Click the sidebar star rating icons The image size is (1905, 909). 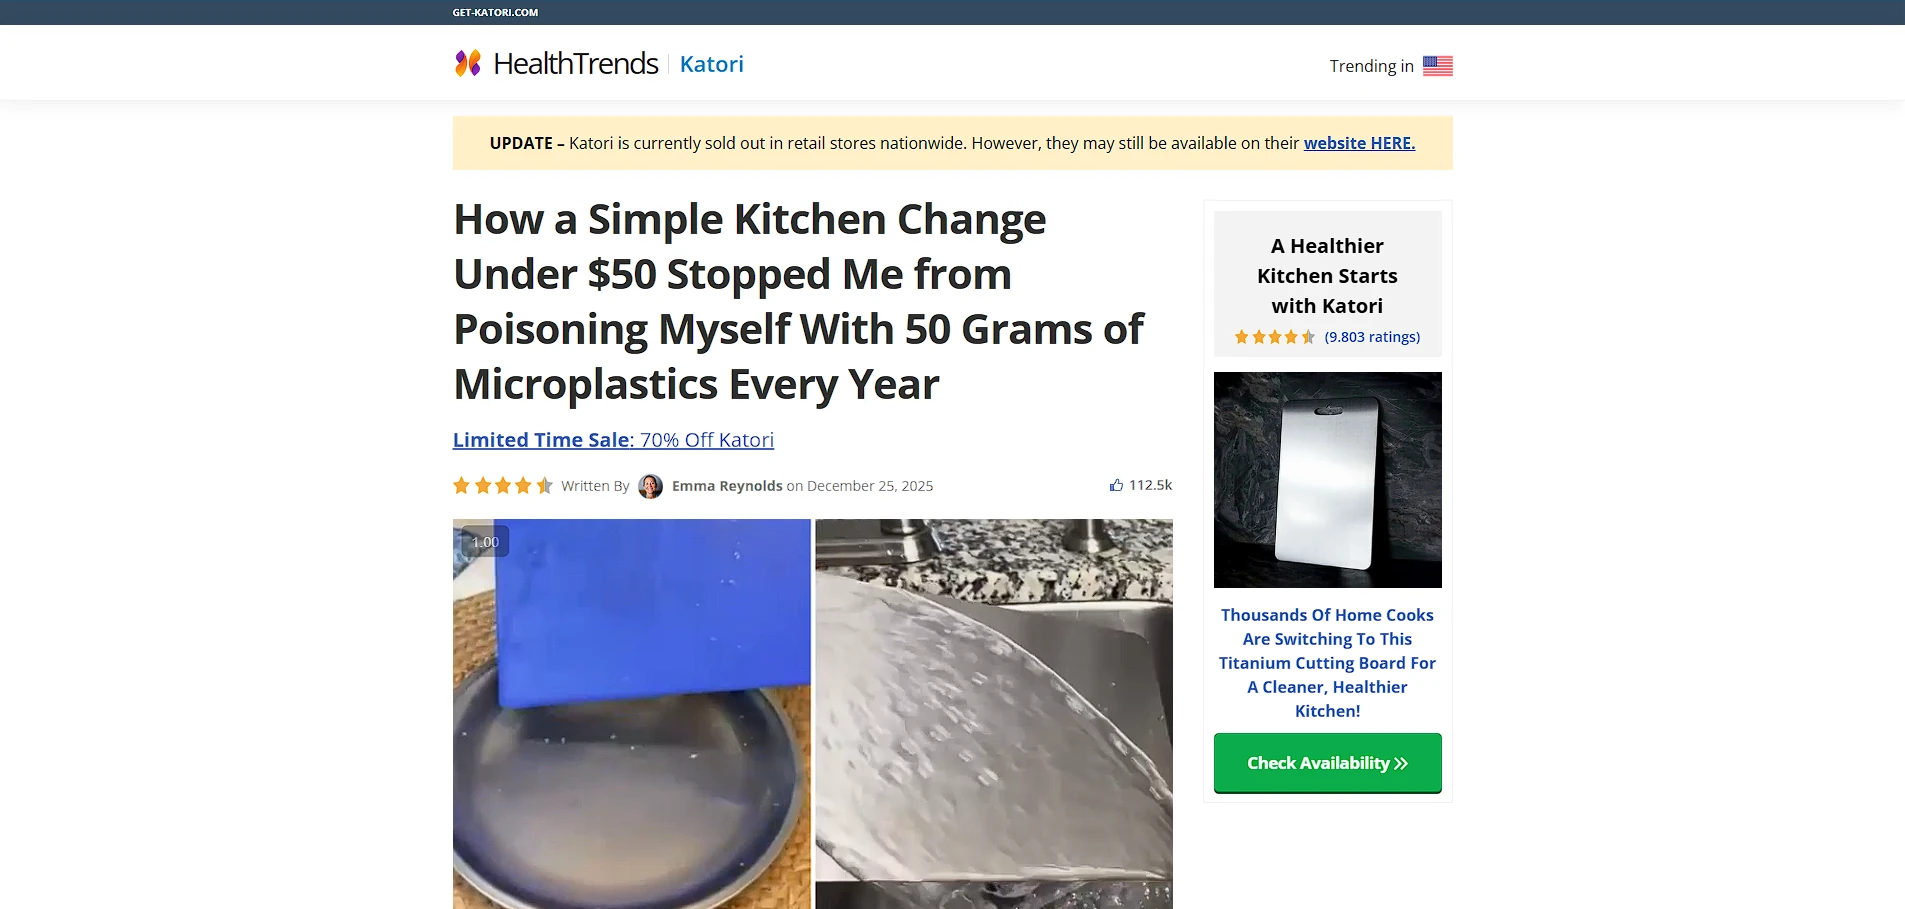(1275, 337)
